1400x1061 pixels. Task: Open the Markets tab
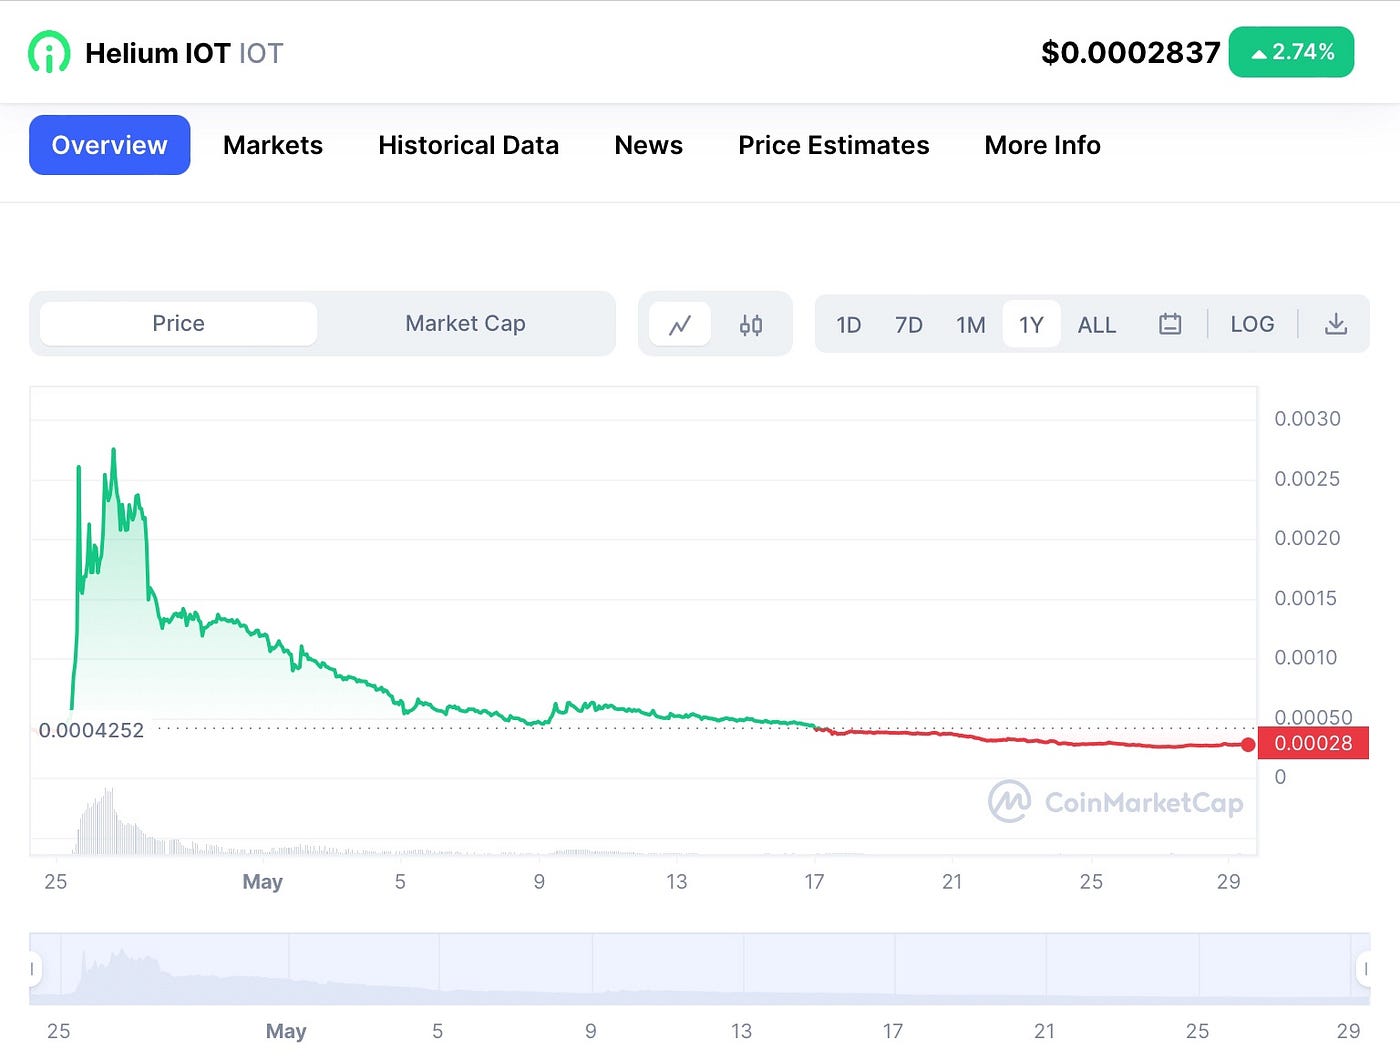[x=273, y=145]
